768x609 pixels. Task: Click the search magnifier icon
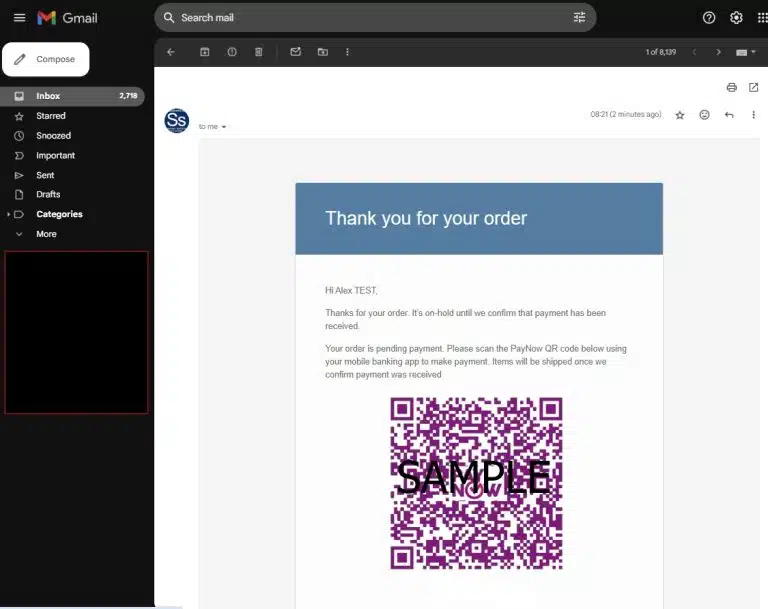169,18
